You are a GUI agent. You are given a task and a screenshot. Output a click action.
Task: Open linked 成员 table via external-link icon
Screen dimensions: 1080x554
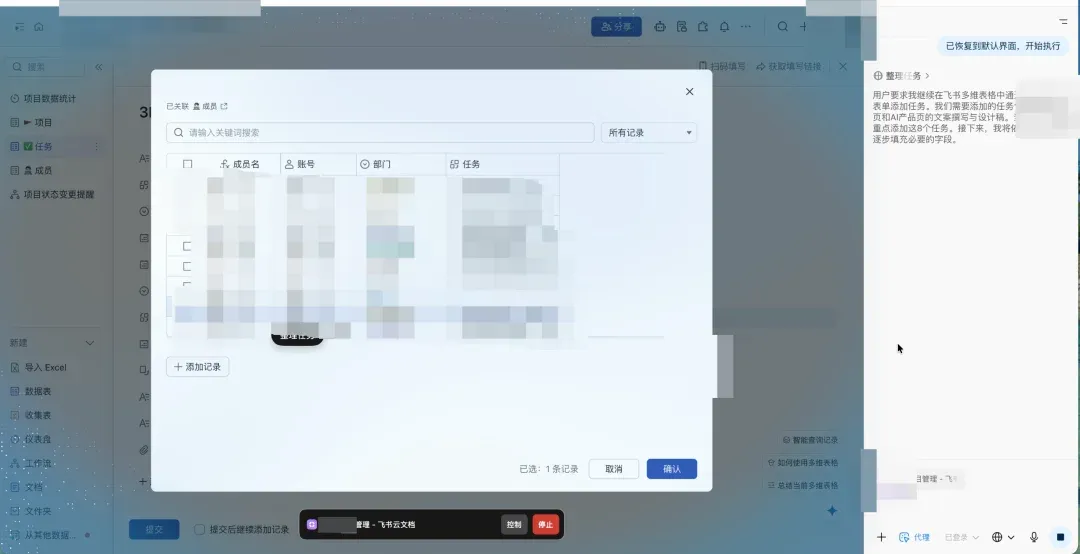224,106
